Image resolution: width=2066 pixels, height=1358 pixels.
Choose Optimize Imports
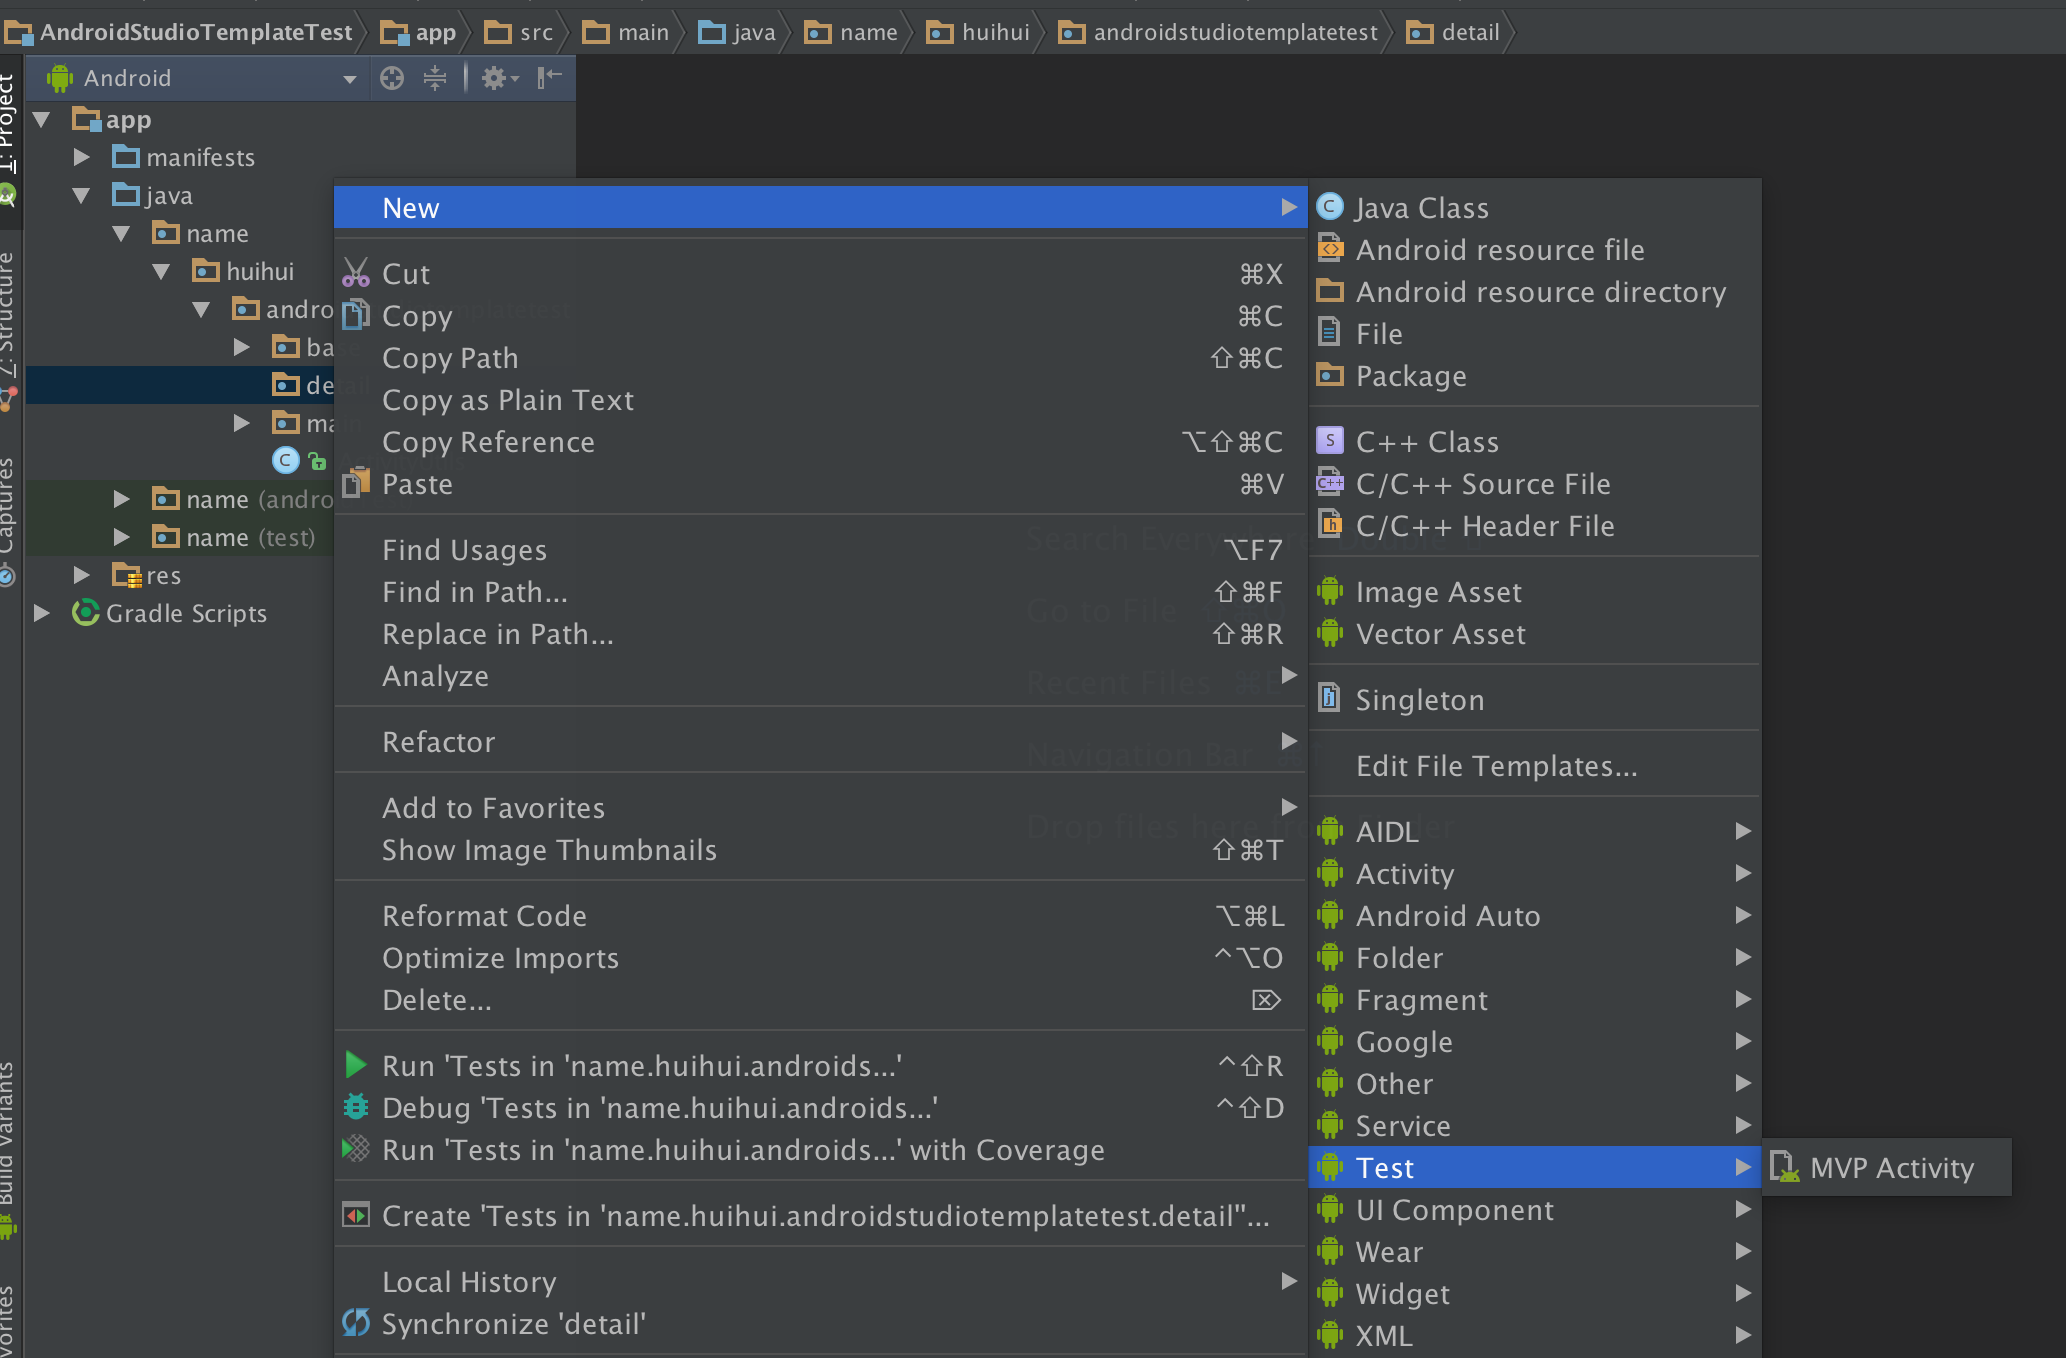[x=820, y=958]
